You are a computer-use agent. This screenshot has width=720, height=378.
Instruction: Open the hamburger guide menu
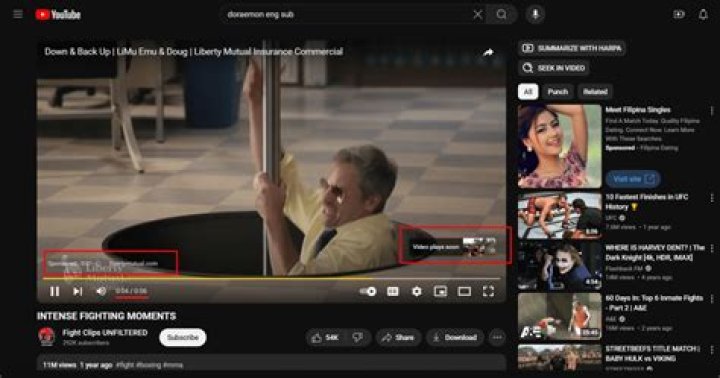(x=17, y=14)
